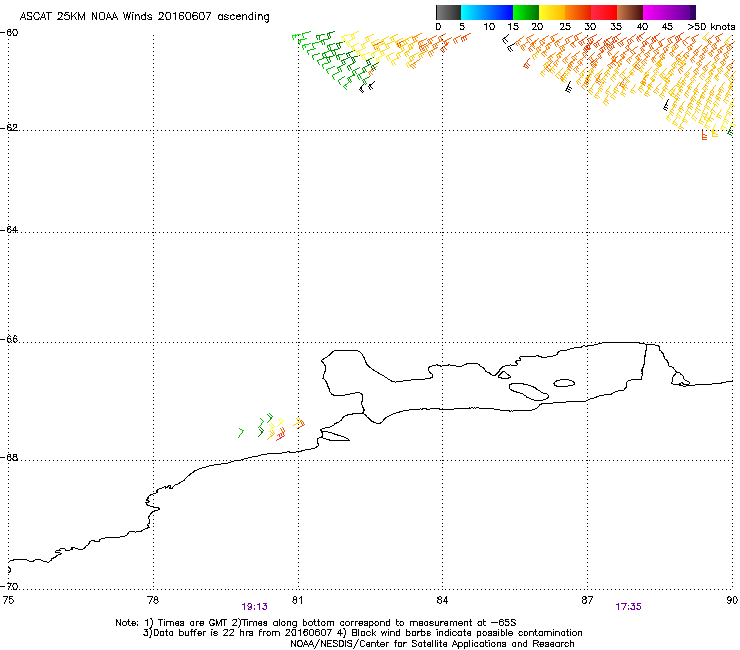Click the '-66' latitude label
Image resolution: width=740 pixels, height=650 pixels.
tap(10, 340)
